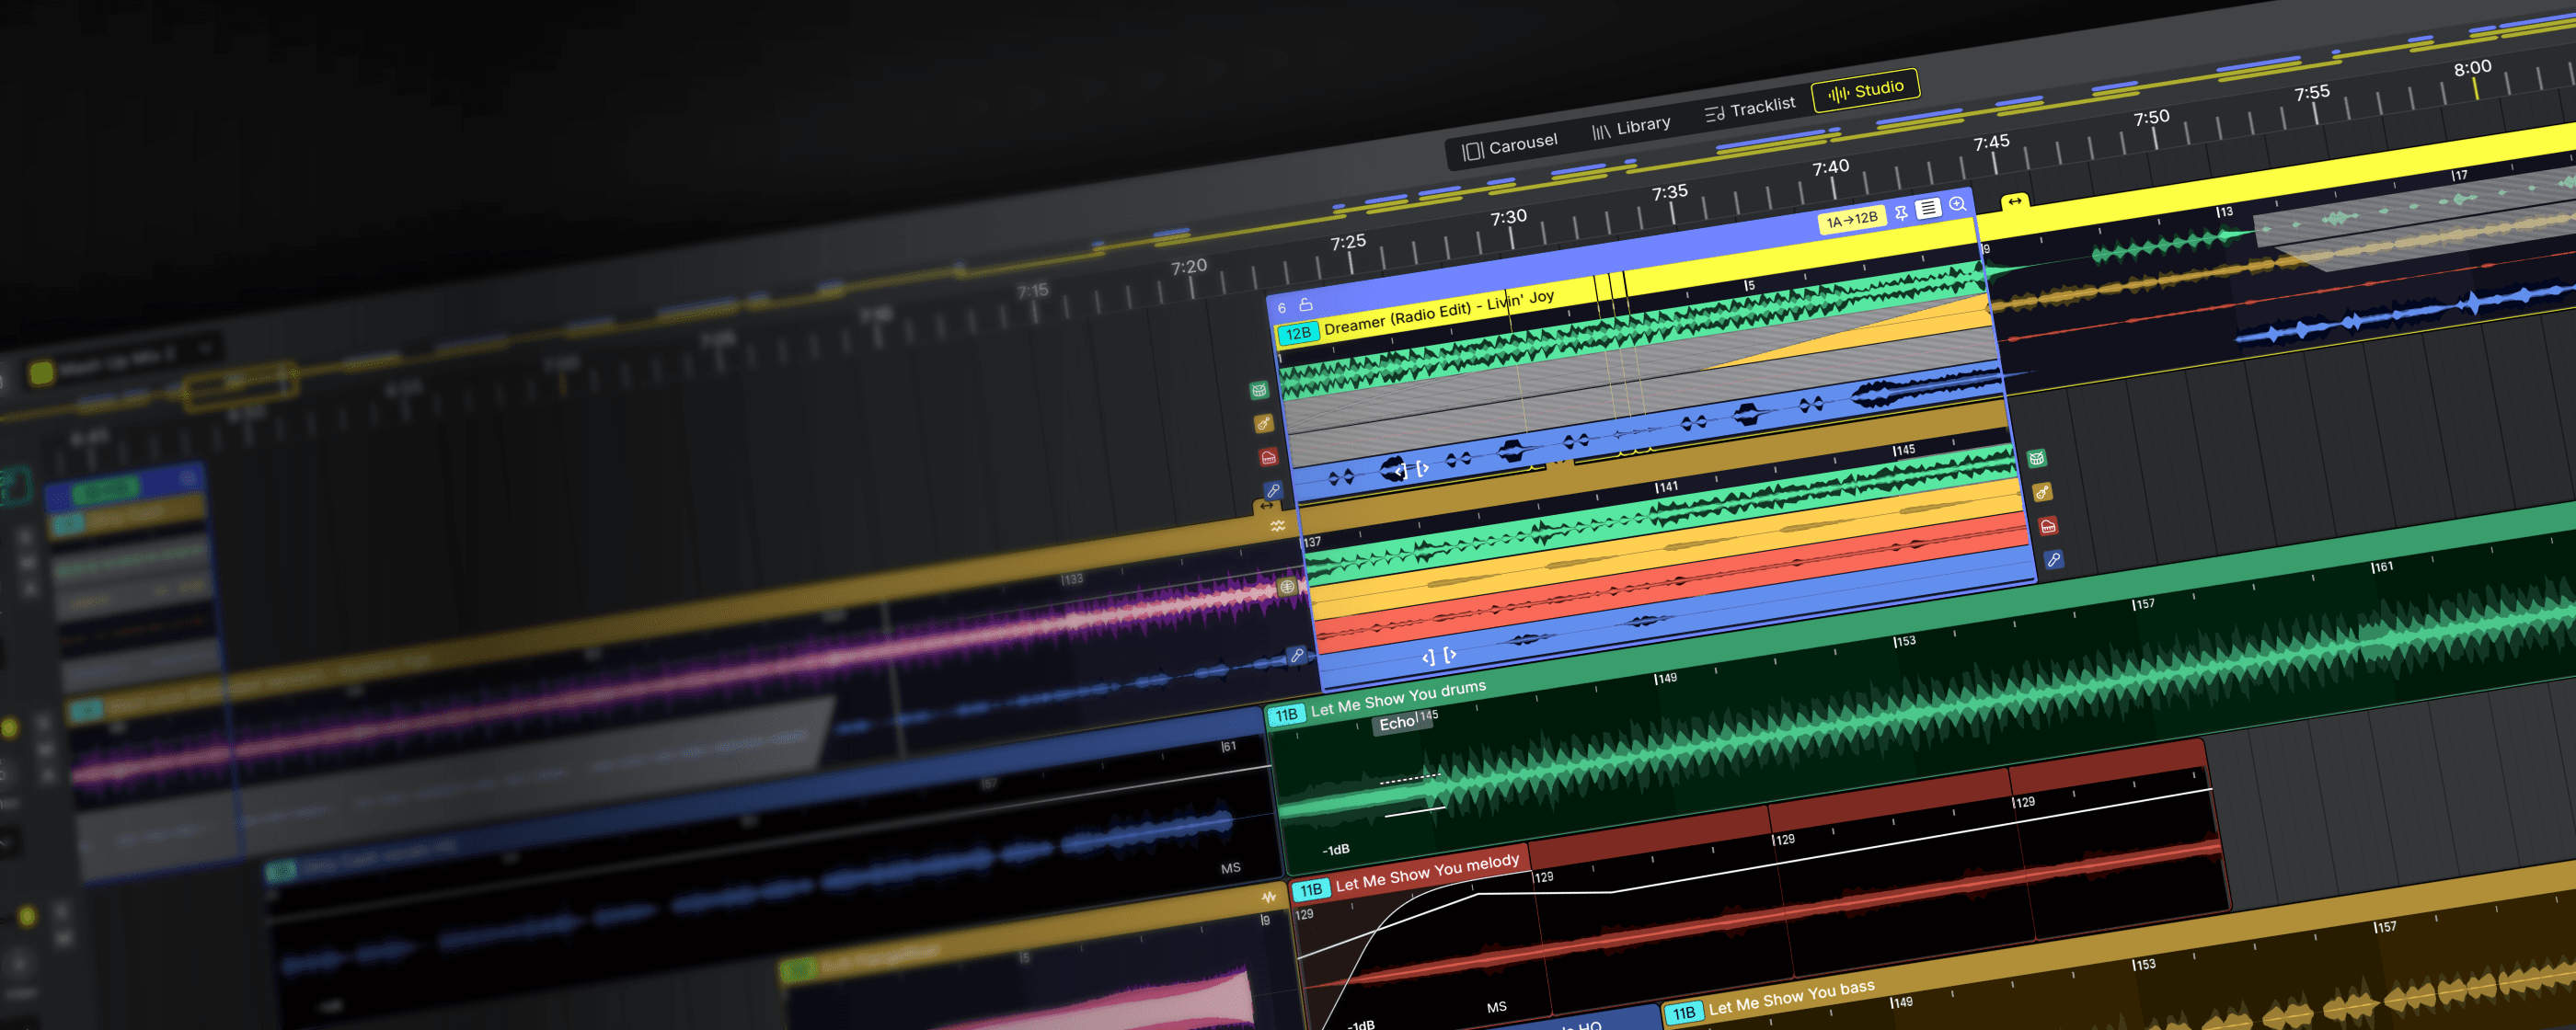This screenshot has height=1030, width=2576.
Task: Select the Let Me Show You drums clip title
Action: coord(1398,698)
